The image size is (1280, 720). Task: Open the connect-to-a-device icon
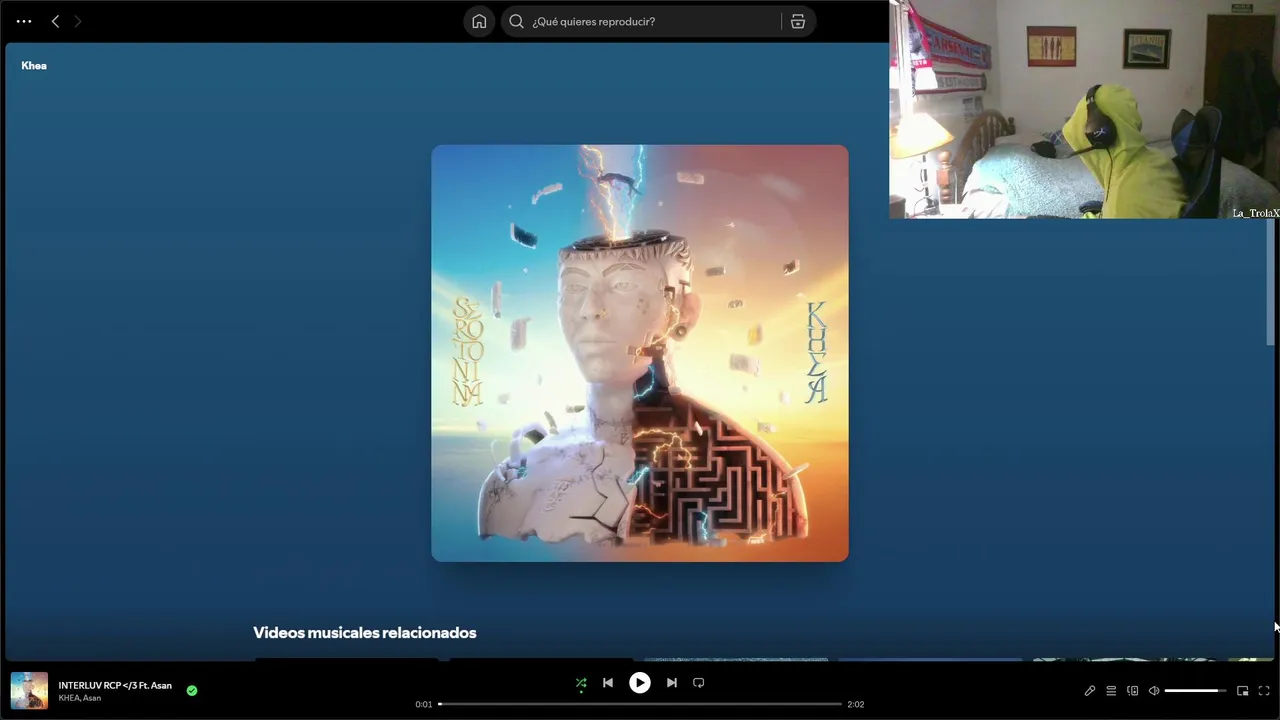tap(1132, 691)
